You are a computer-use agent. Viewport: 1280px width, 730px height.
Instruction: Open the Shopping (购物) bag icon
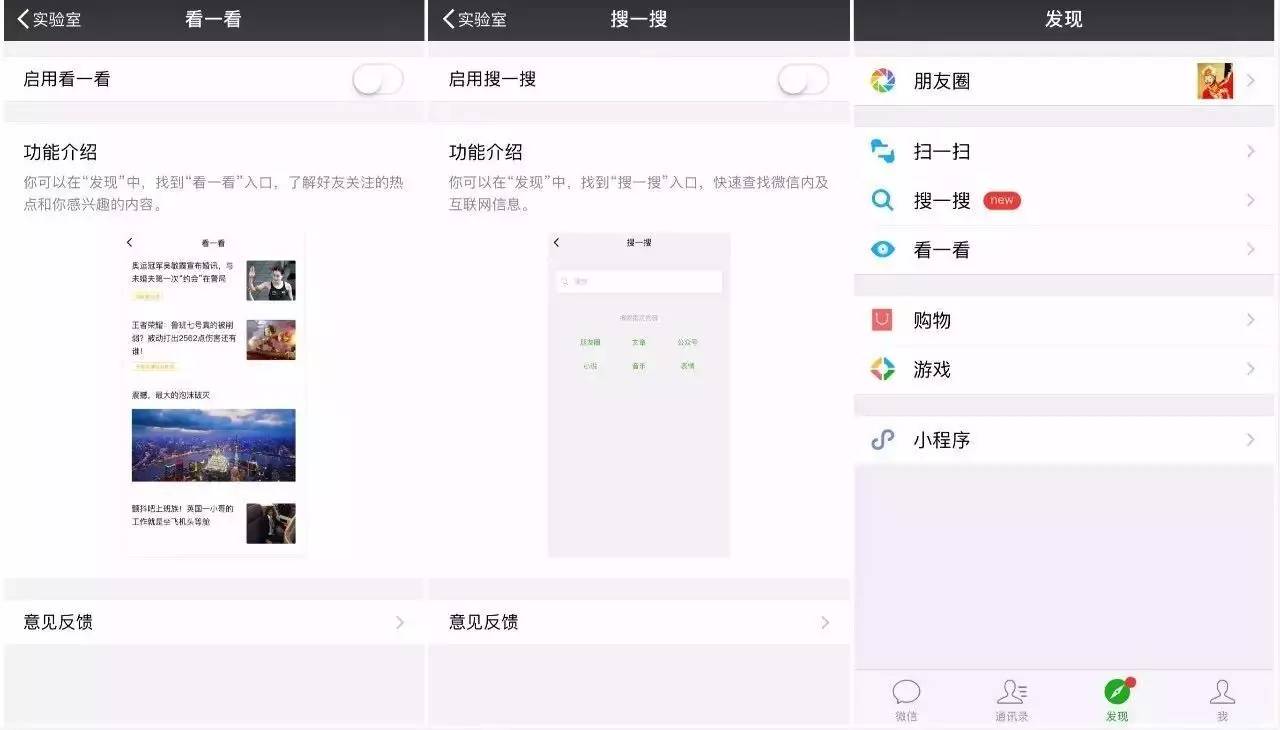(882, 320)
